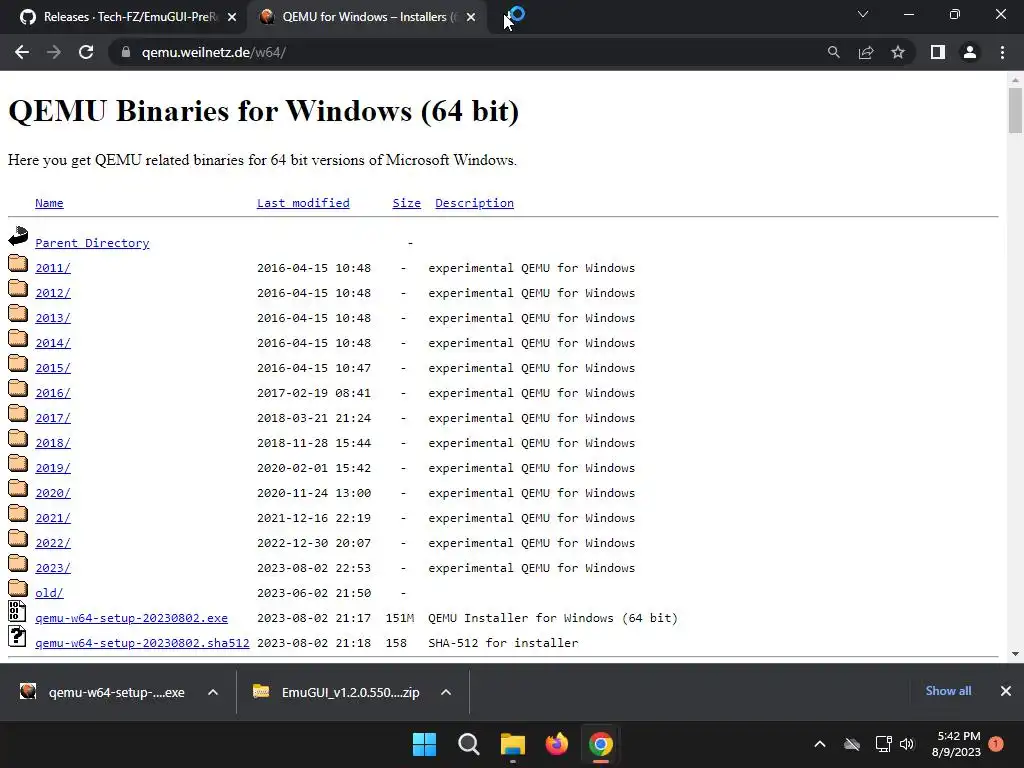Viewport: 1024px width, 768px height.
Task: Click the unknown file icon beside .sha512
Action: click(x=17, y=636)
